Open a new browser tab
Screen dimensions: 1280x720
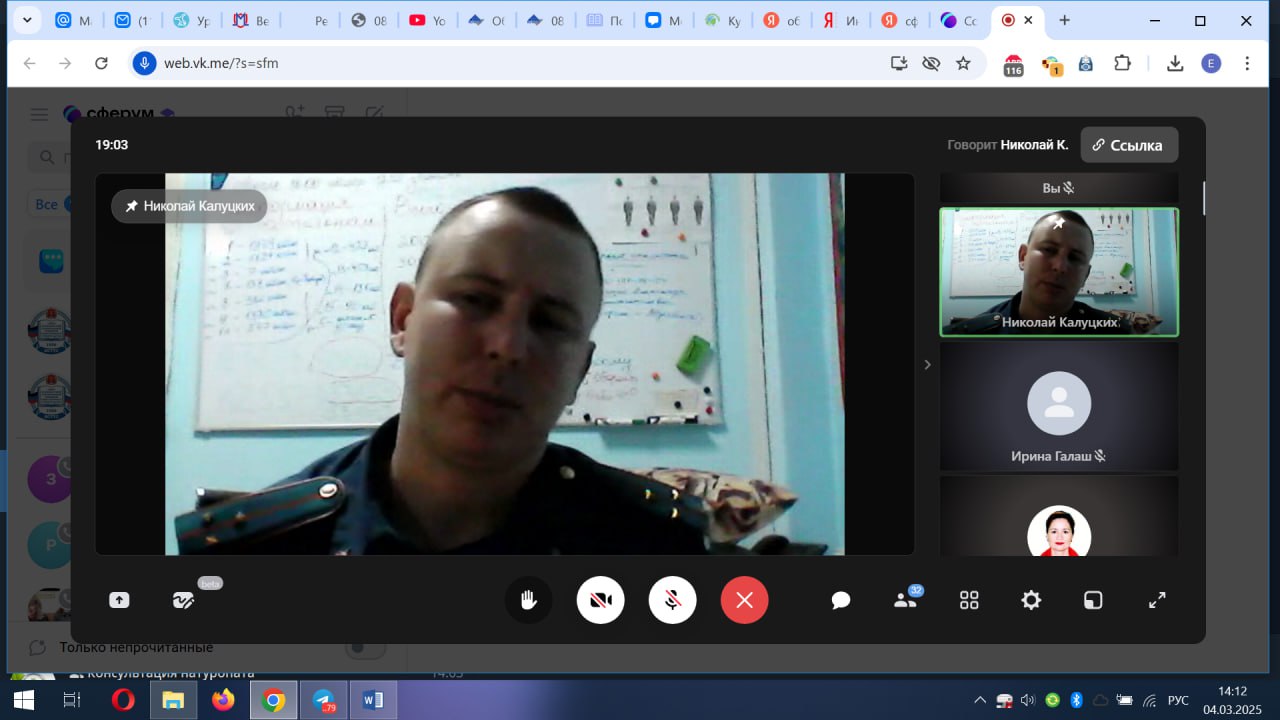pyautogui.click(x=1064, y=20)
